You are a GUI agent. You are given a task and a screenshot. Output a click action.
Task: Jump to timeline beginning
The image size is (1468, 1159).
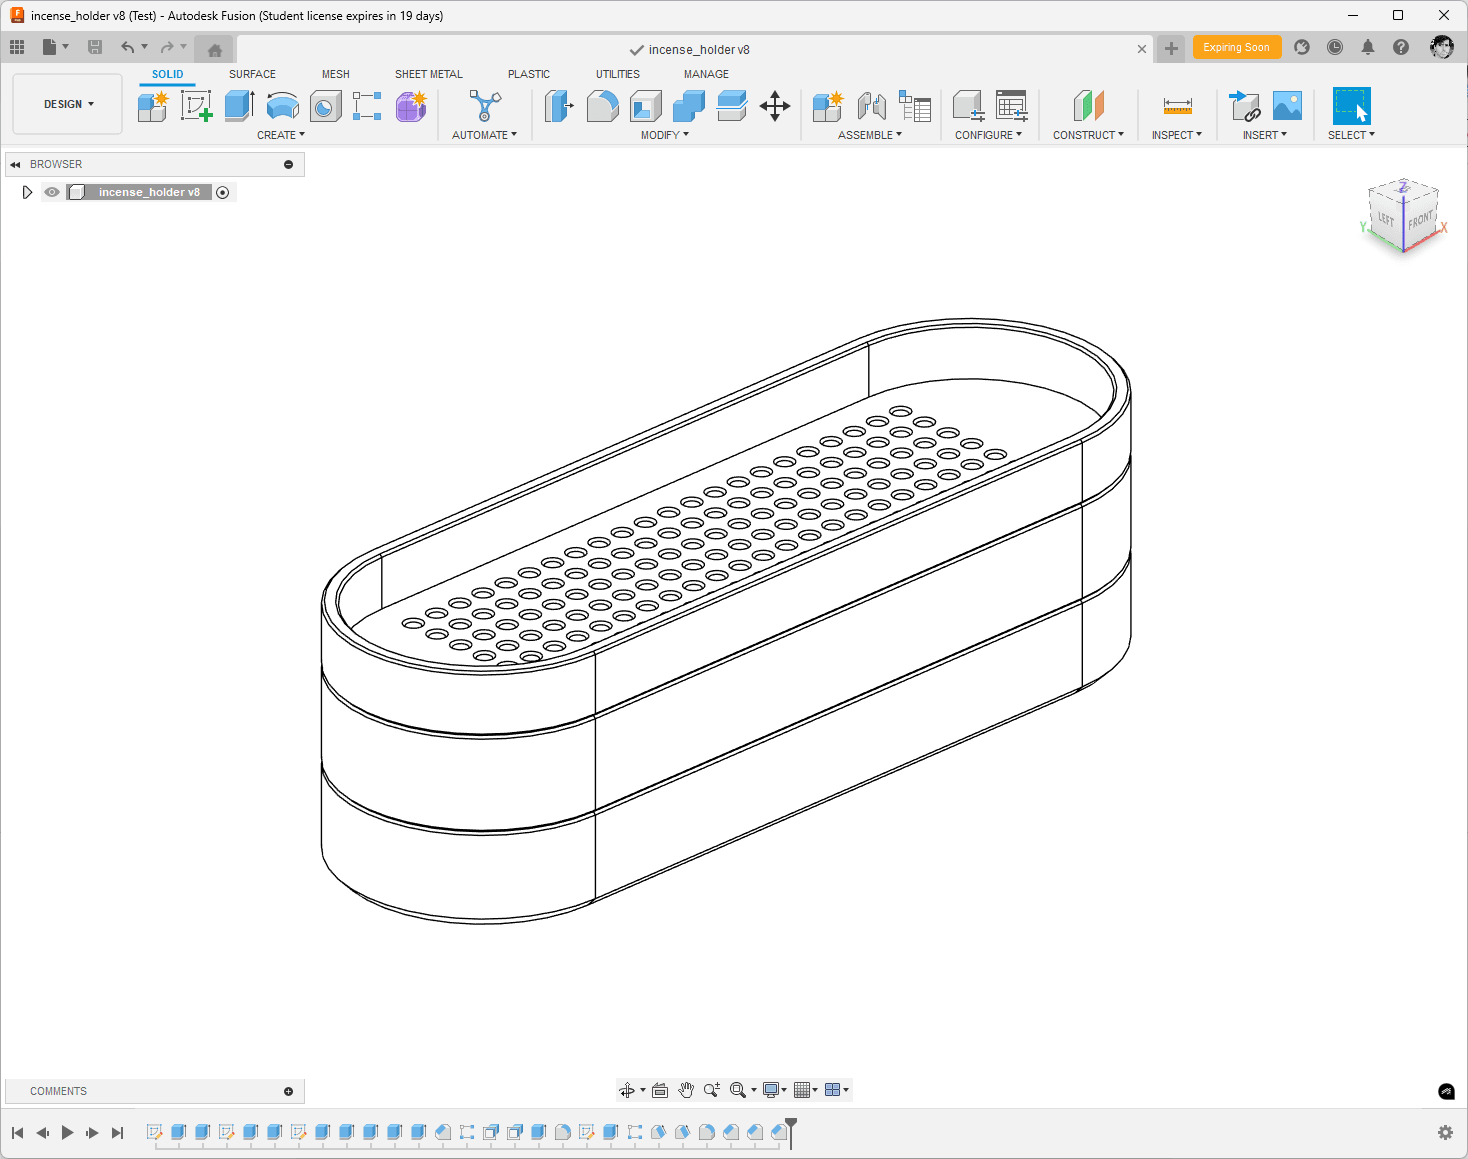17,1133
